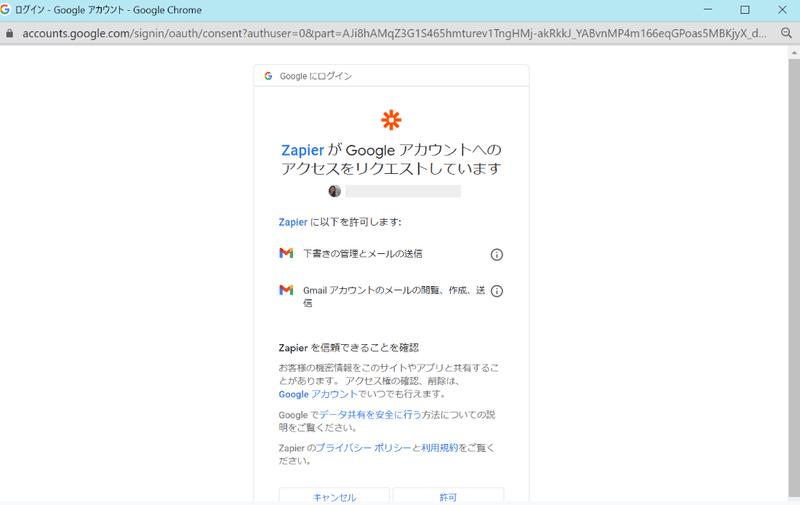
Task: Open the プライバシー ポリシー link
Action: pyautogui.click(x=363, y=448)
